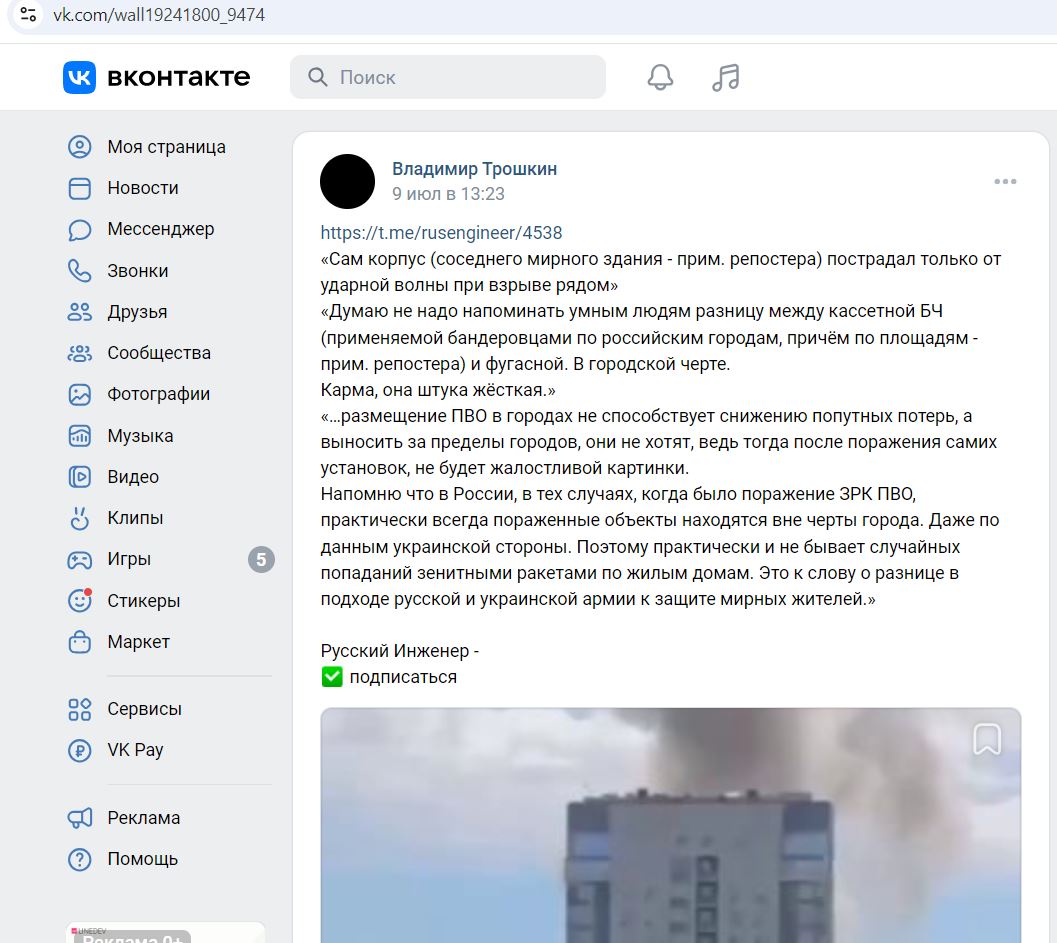Click the Стикеры smiley icon
The width and height of the screenshot is (1057, 943).
80,601
